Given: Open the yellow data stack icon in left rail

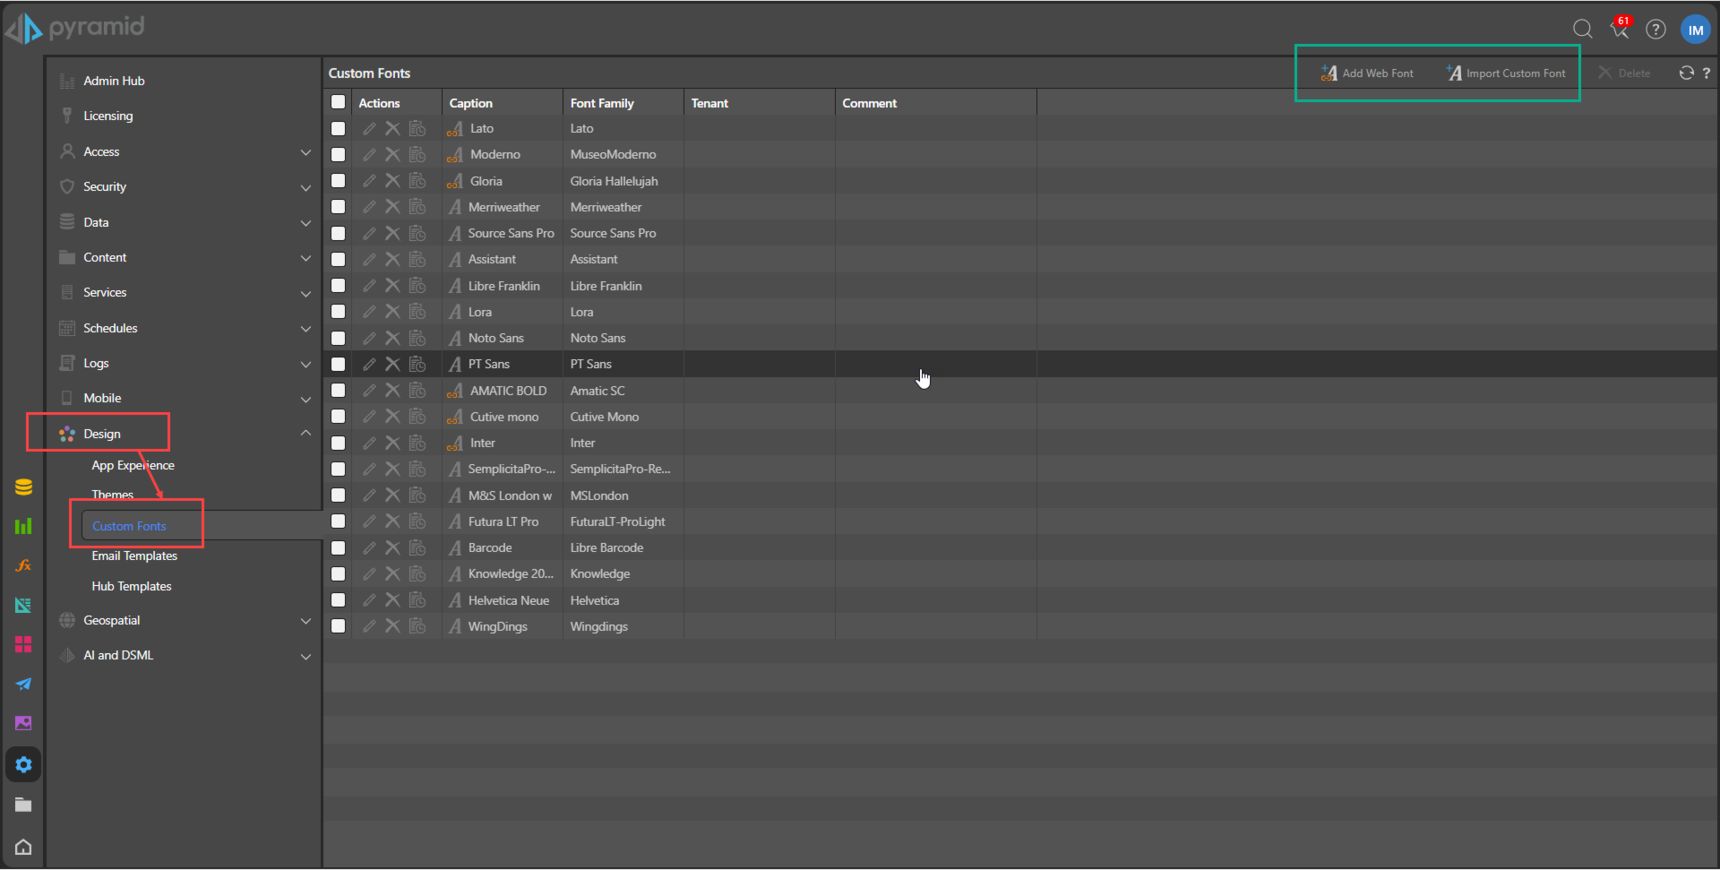Looking at the screenshot, I should [24, 487].
